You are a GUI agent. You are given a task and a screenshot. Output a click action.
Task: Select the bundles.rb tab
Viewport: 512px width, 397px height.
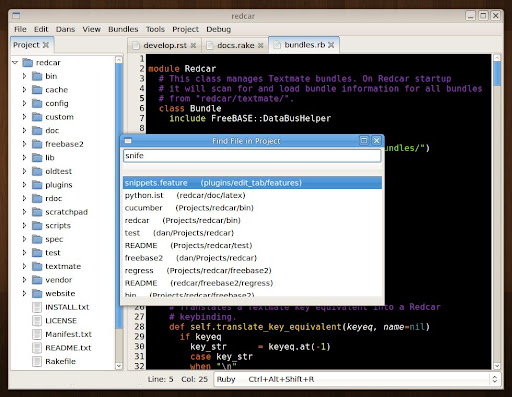point(304,45)
